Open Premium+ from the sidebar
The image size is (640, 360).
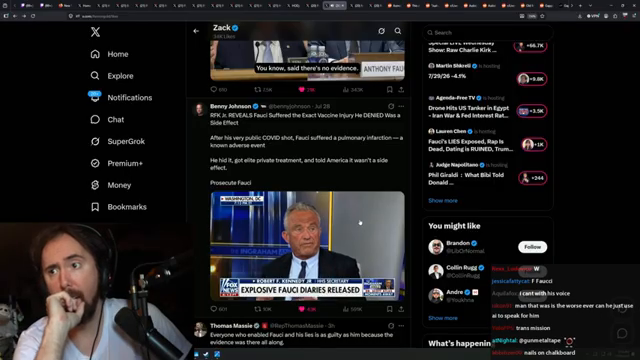tap(116, 163)
